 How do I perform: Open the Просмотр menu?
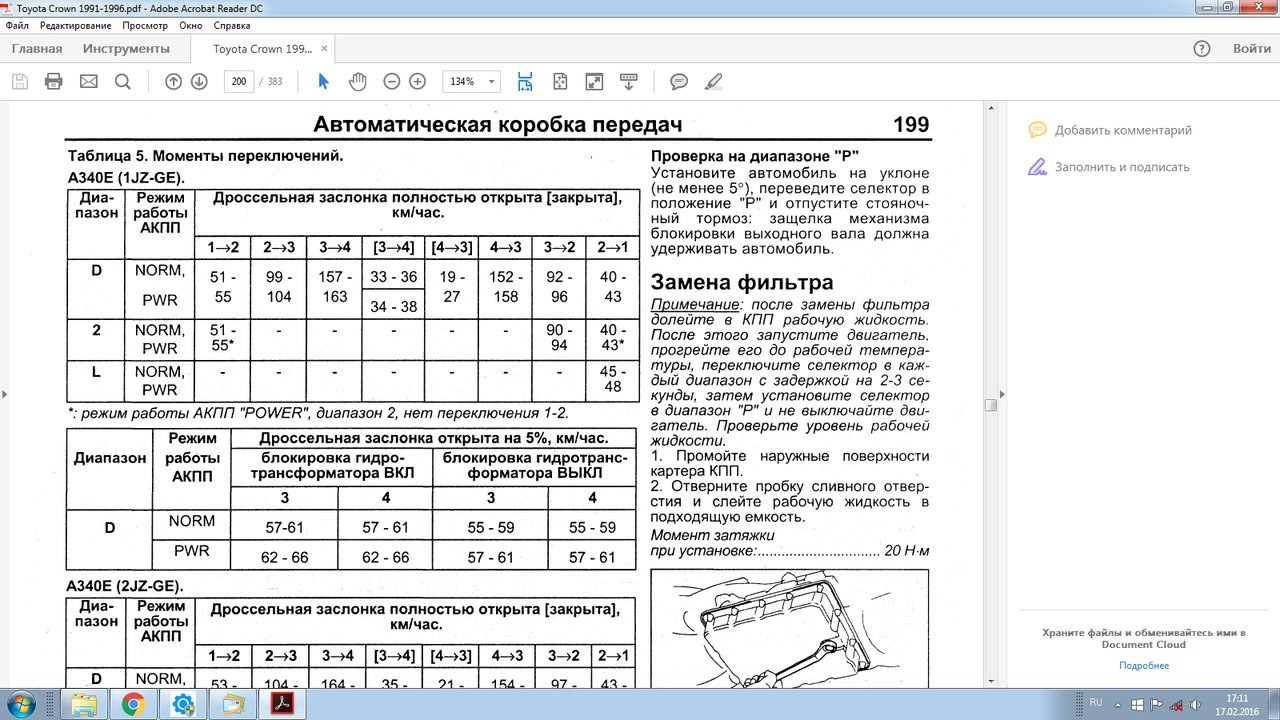pos(145,25)
